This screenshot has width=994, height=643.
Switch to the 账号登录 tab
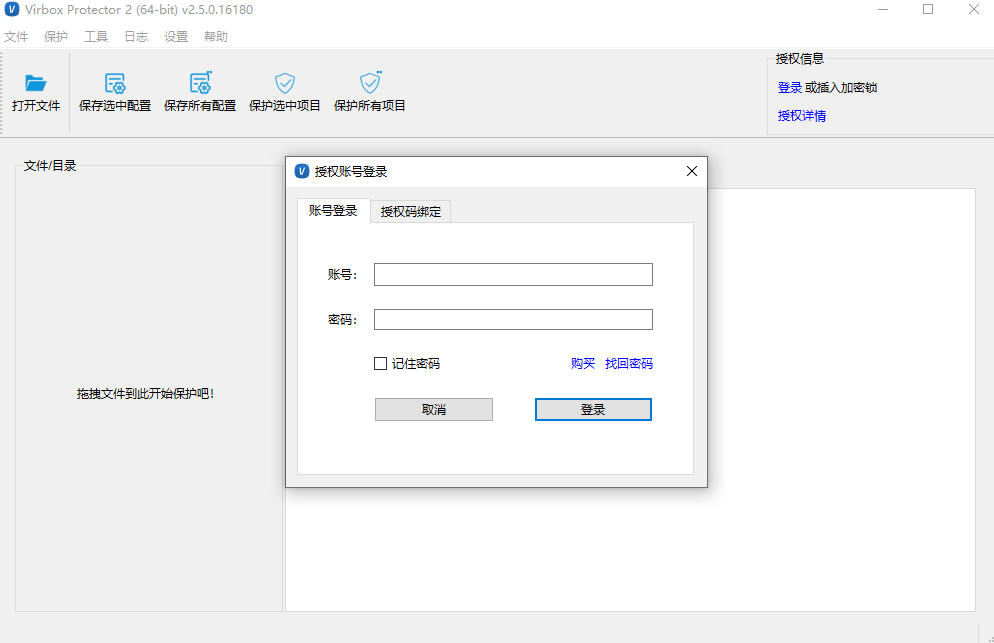[333, 211]
